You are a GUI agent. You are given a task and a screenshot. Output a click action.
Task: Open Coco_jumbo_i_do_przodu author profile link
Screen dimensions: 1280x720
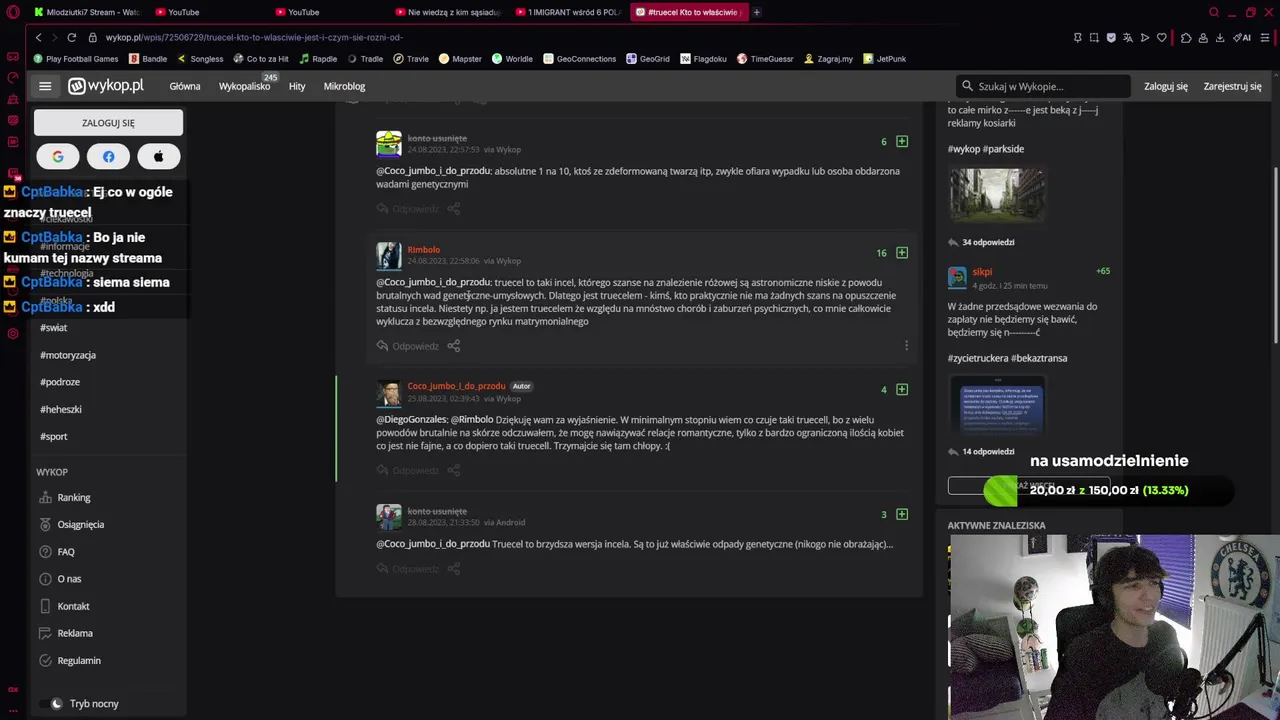click(456, 386)
